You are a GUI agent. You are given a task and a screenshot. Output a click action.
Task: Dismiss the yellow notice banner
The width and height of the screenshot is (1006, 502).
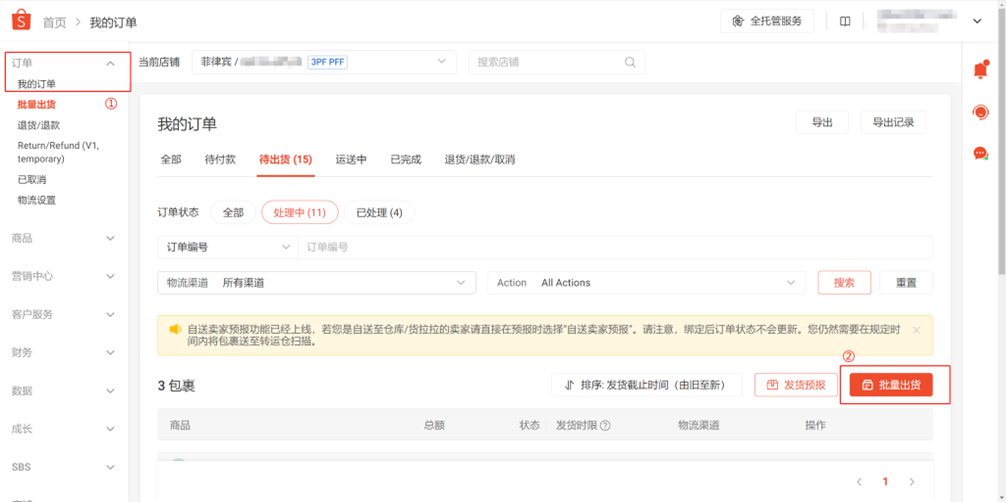pyautogui.click(x=916, y=329)
